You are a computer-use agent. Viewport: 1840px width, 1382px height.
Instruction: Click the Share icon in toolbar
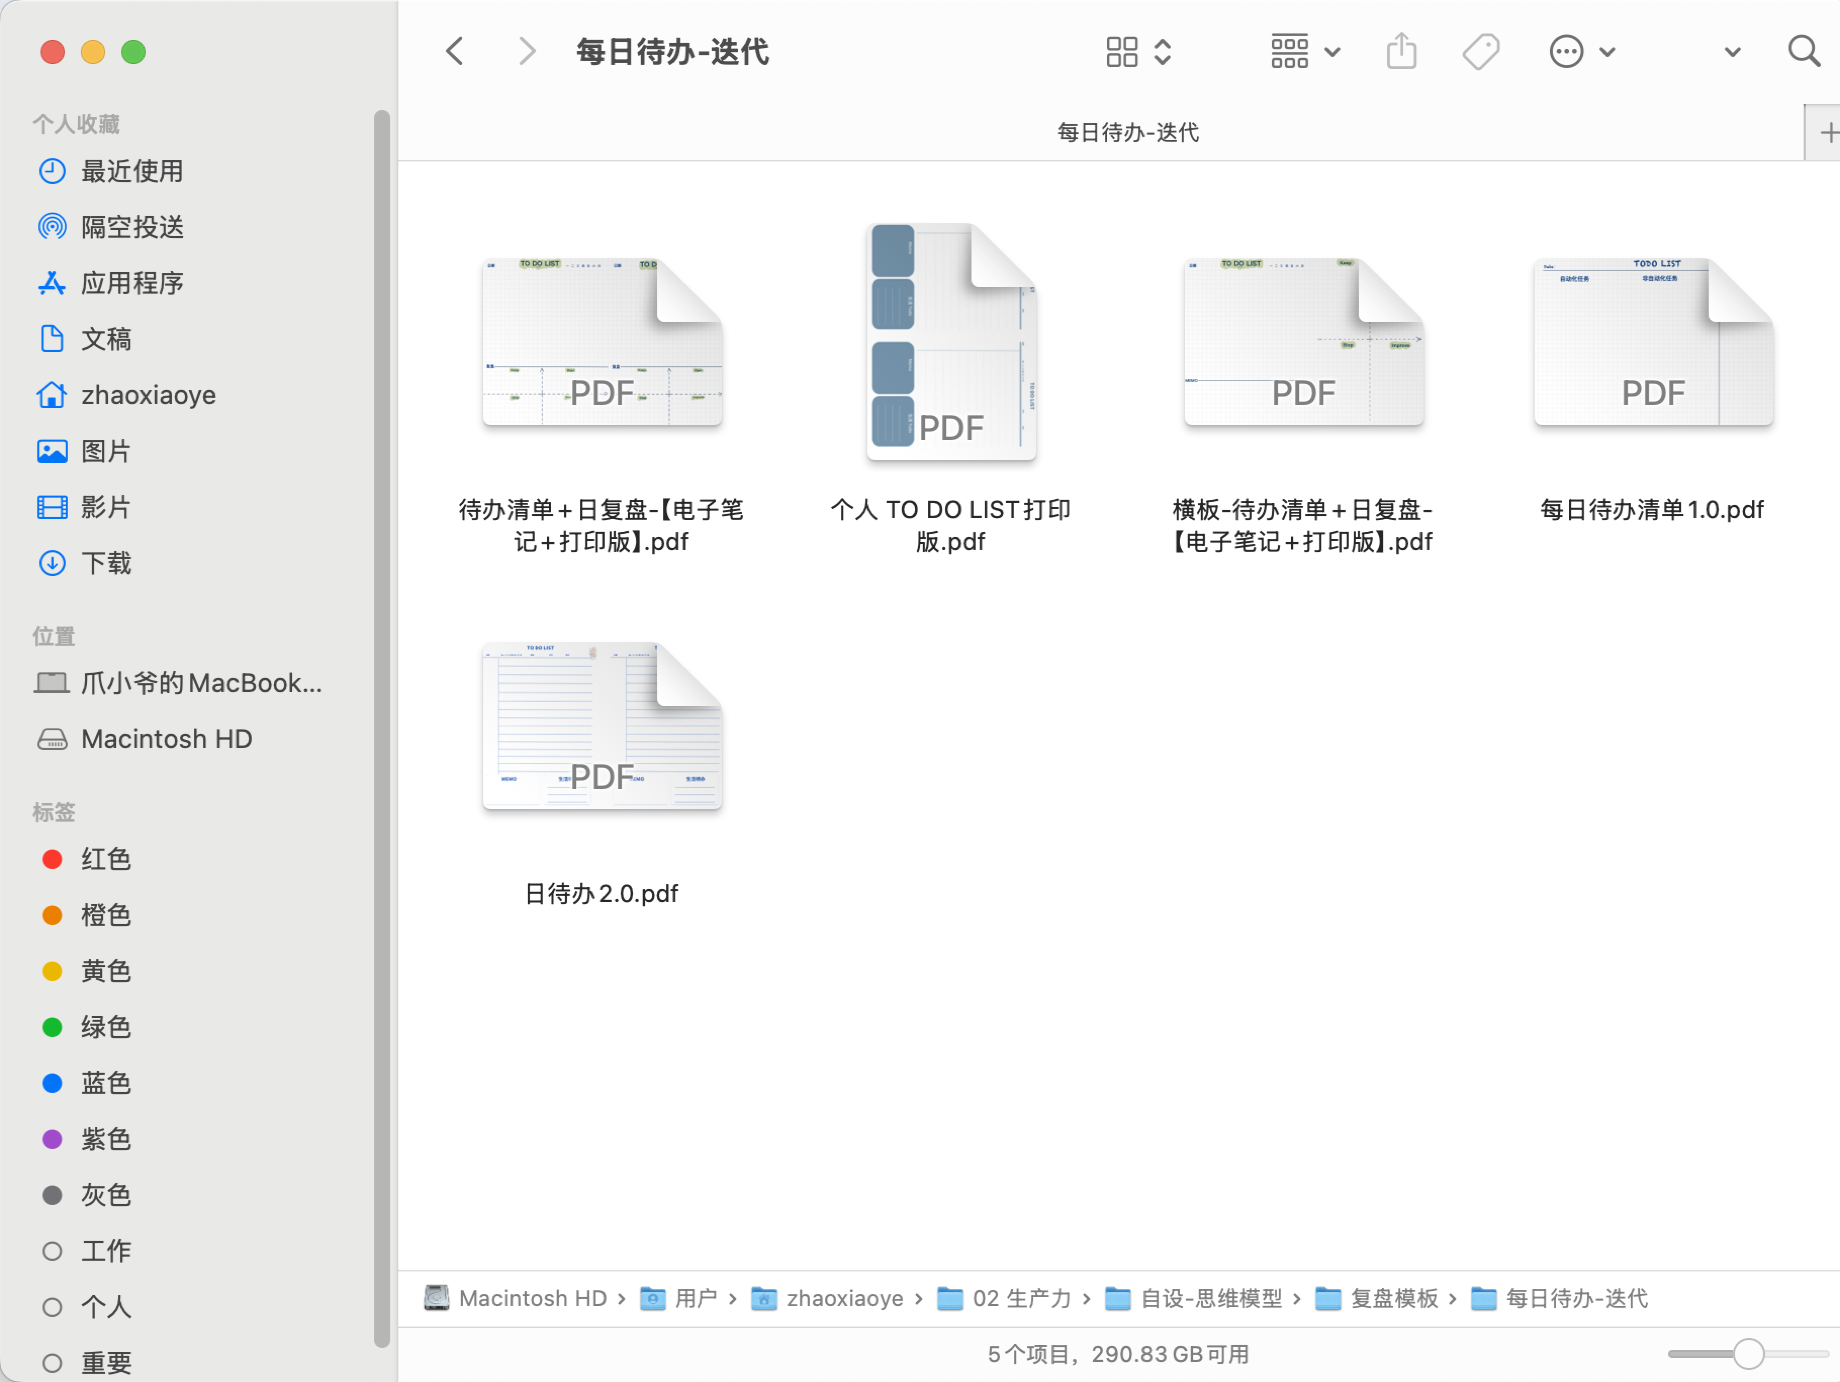pyautogui.click(x=1401, y=51)
